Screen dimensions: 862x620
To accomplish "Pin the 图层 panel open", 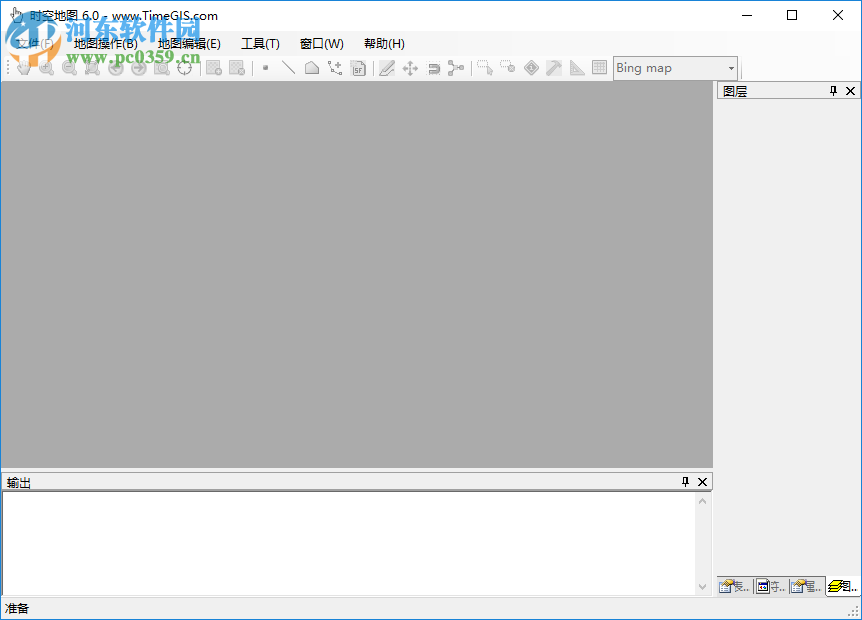I will pyautogui.click(x=832, y=90).
